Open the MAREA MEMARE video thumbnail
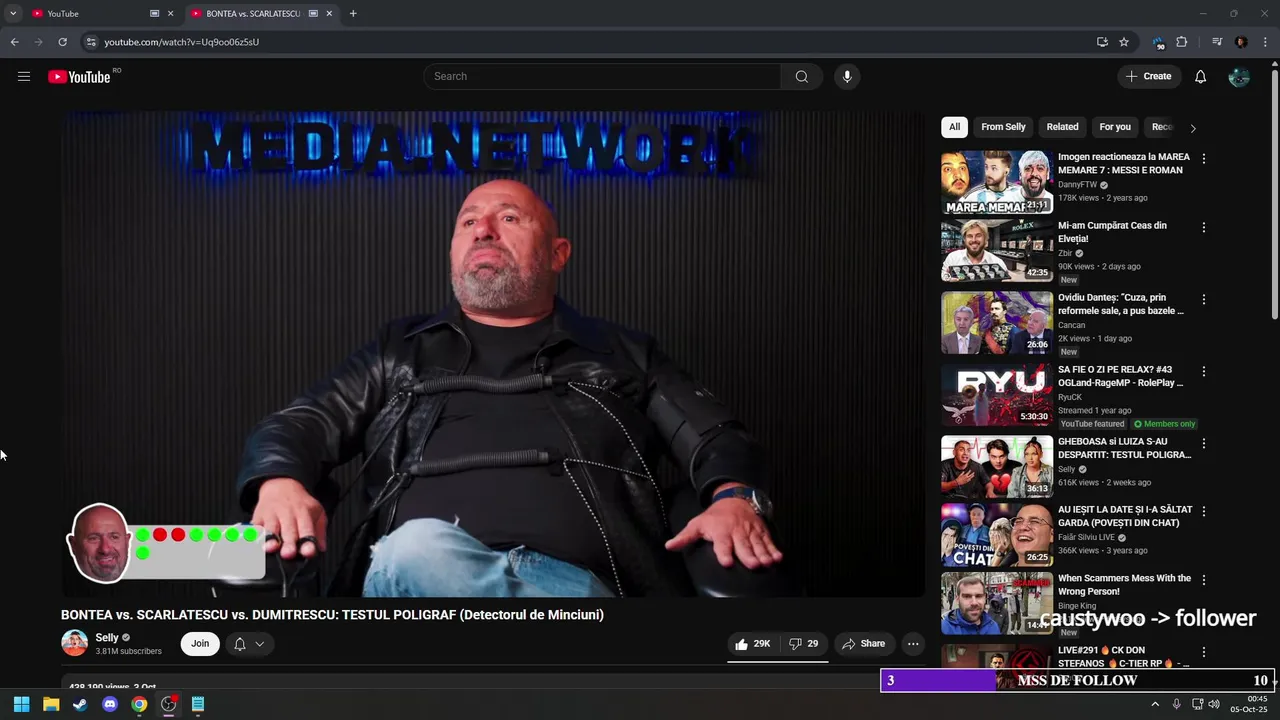 point(997,182)
